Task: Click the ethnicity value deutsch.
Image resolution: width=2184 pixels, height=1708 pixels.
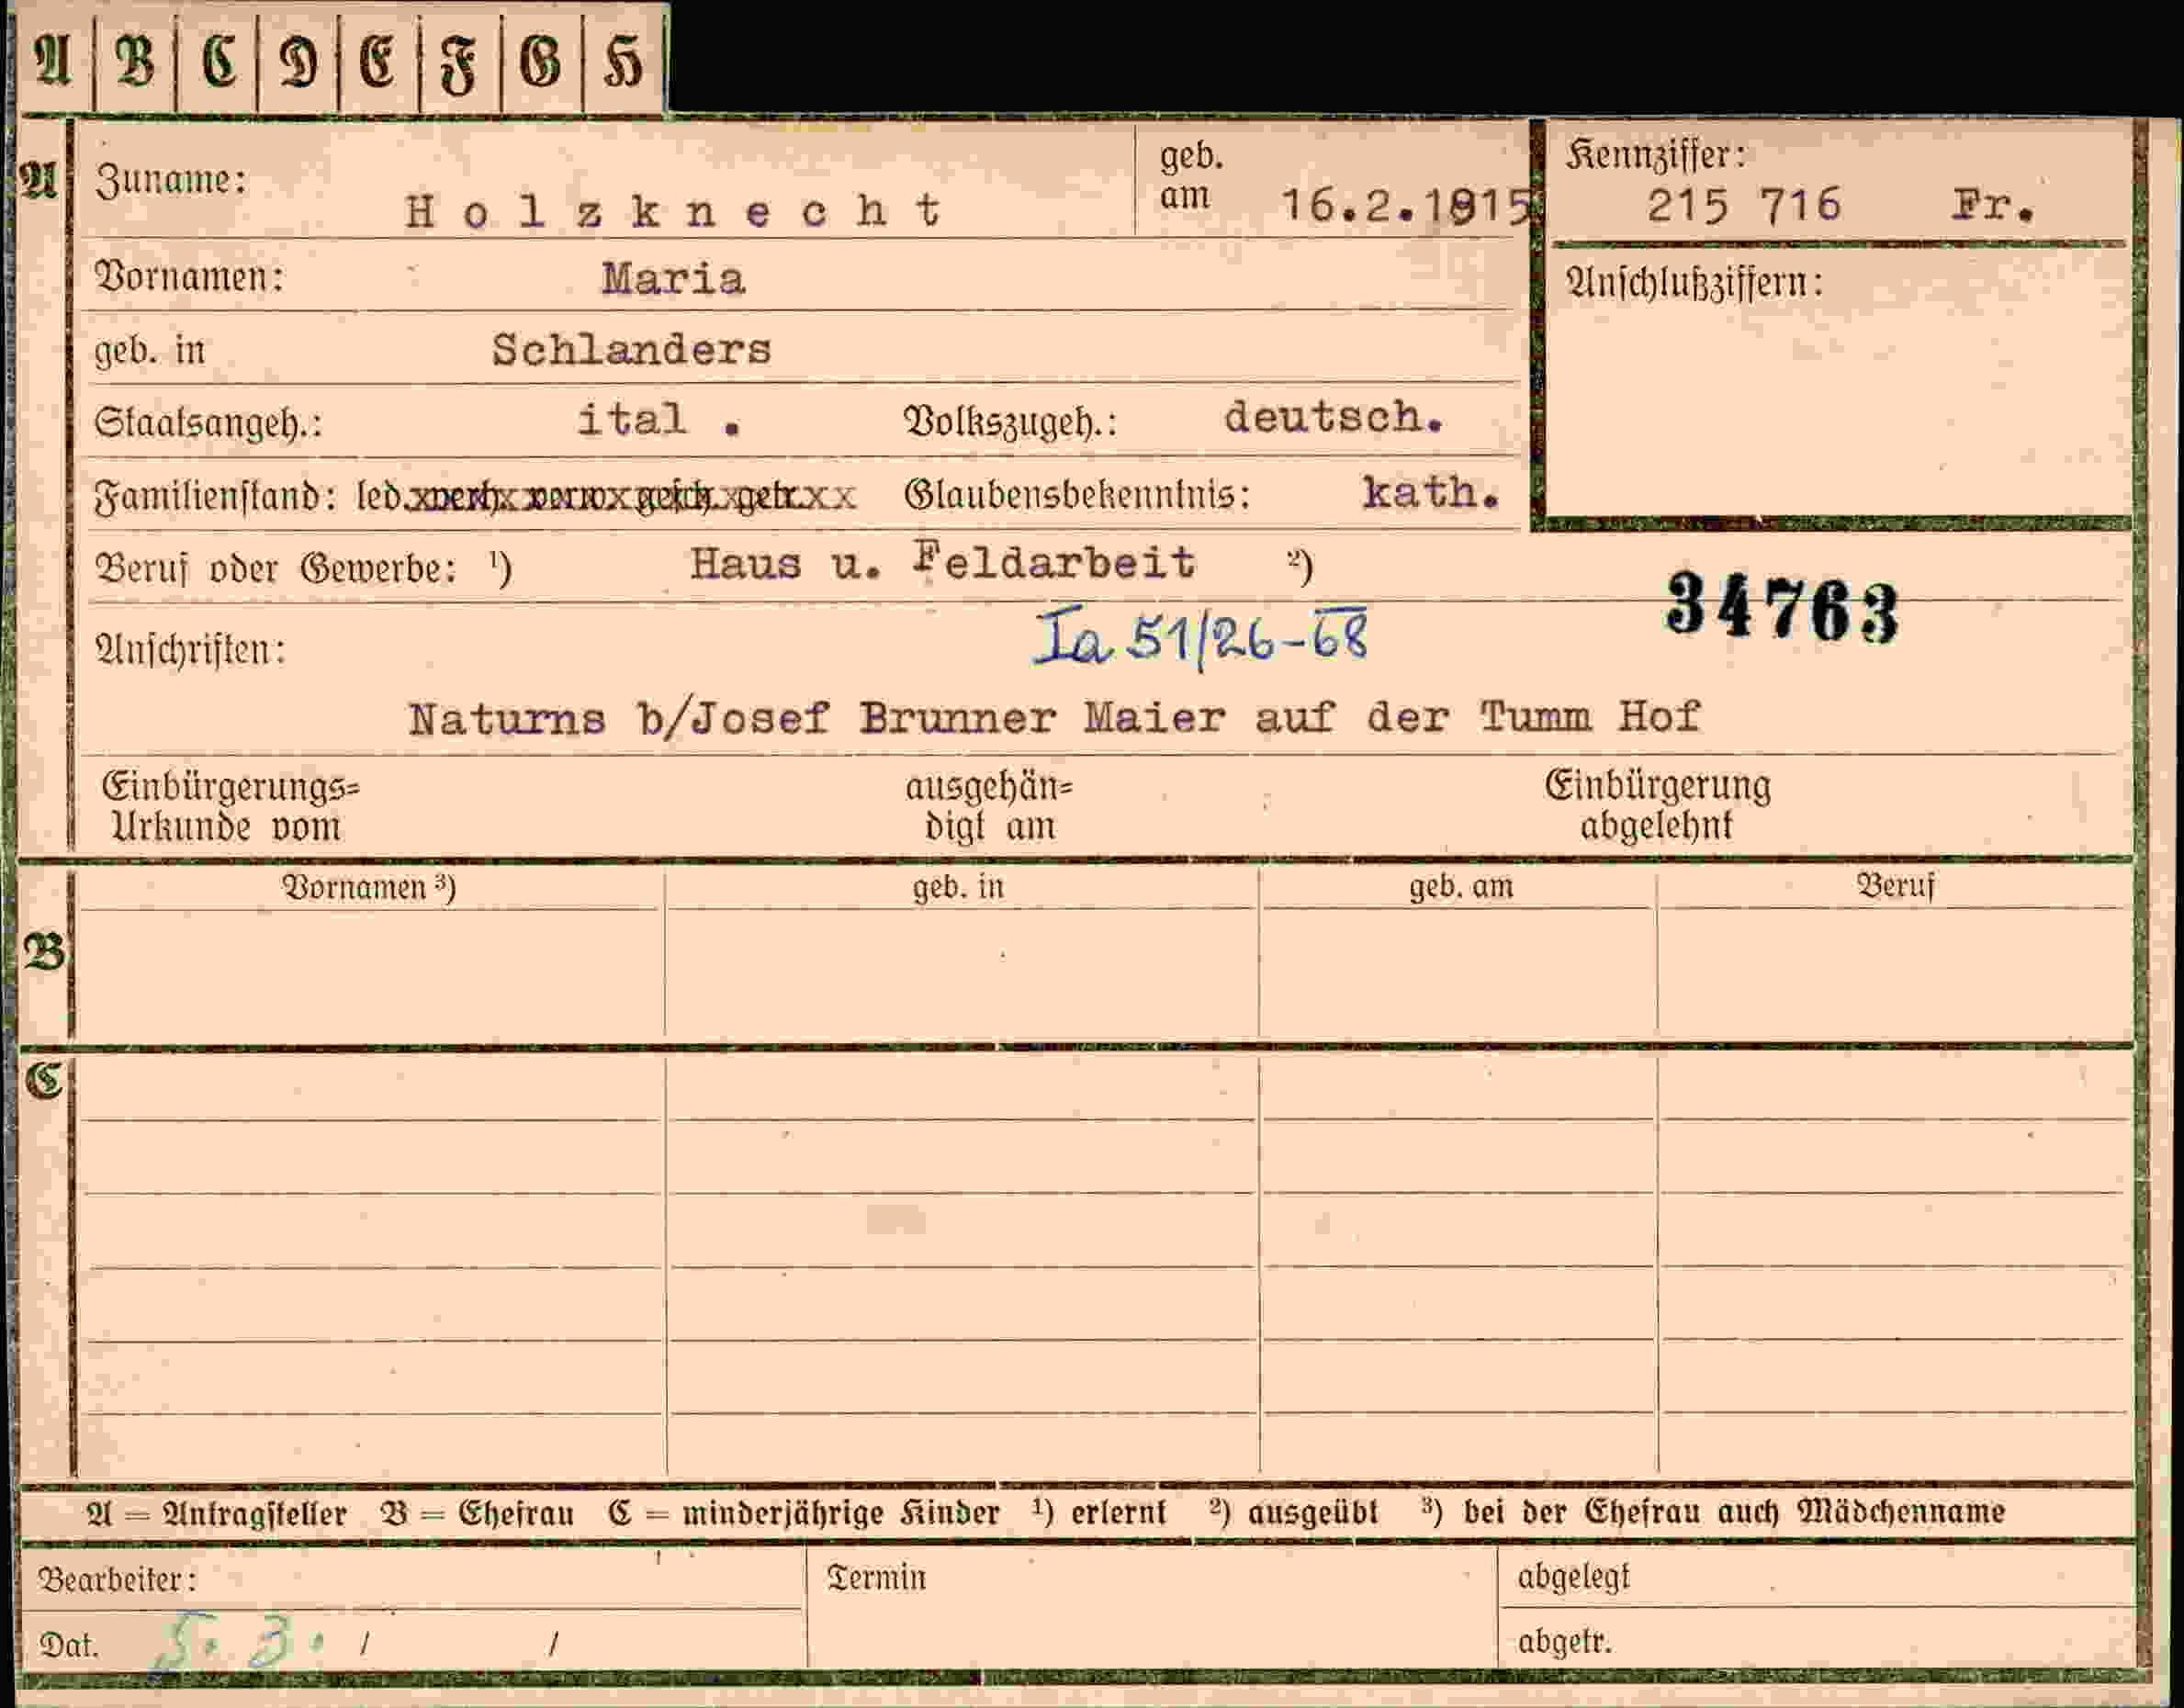Action: 1334,417
